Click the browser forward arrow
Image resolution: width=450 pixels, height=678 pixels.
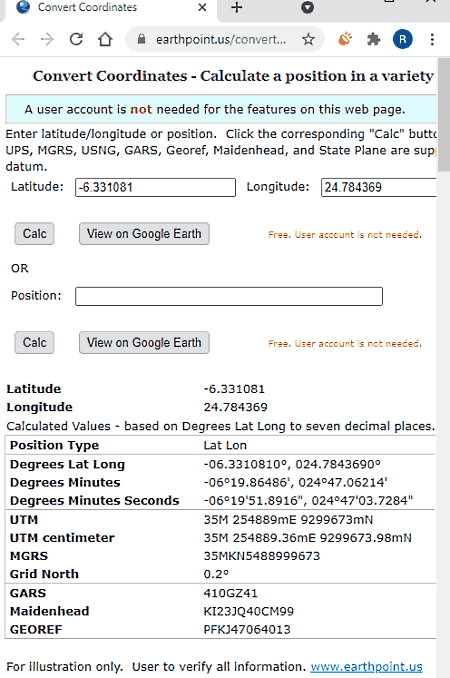pos(47,39)
